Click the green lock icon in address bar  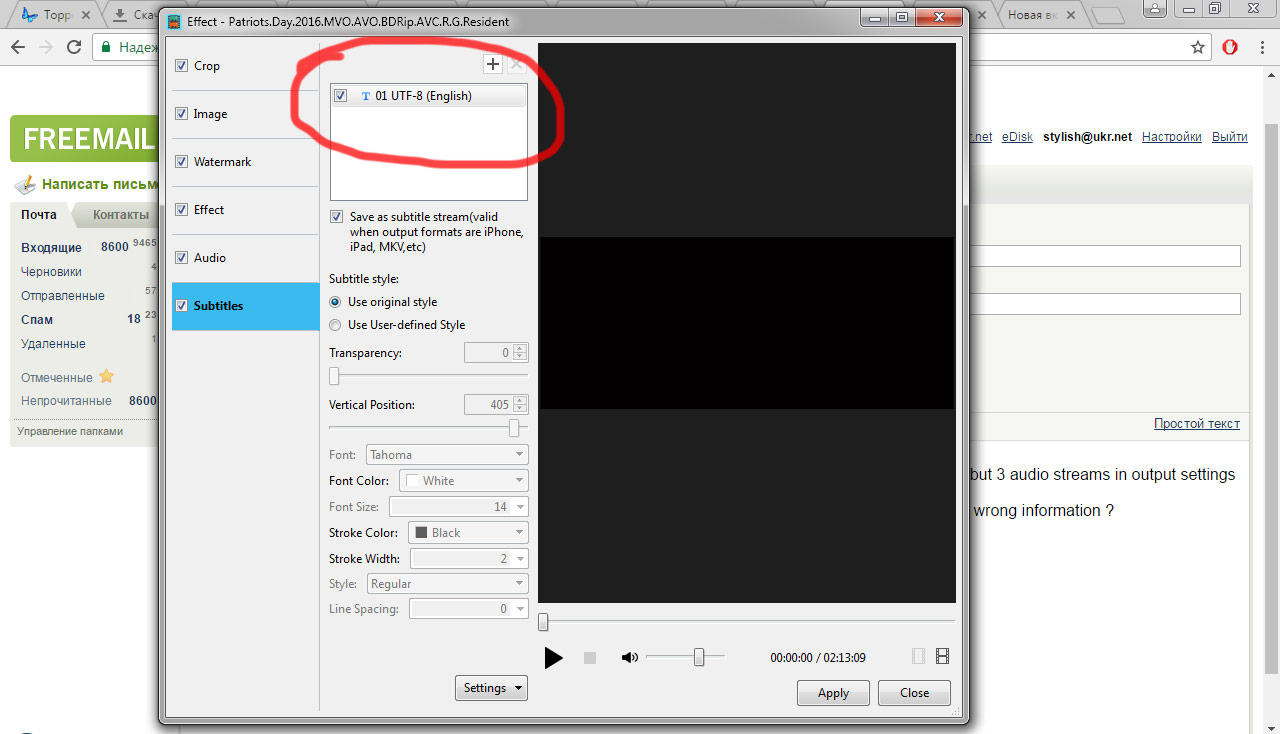pyautogui.click(x=105, y=47)
